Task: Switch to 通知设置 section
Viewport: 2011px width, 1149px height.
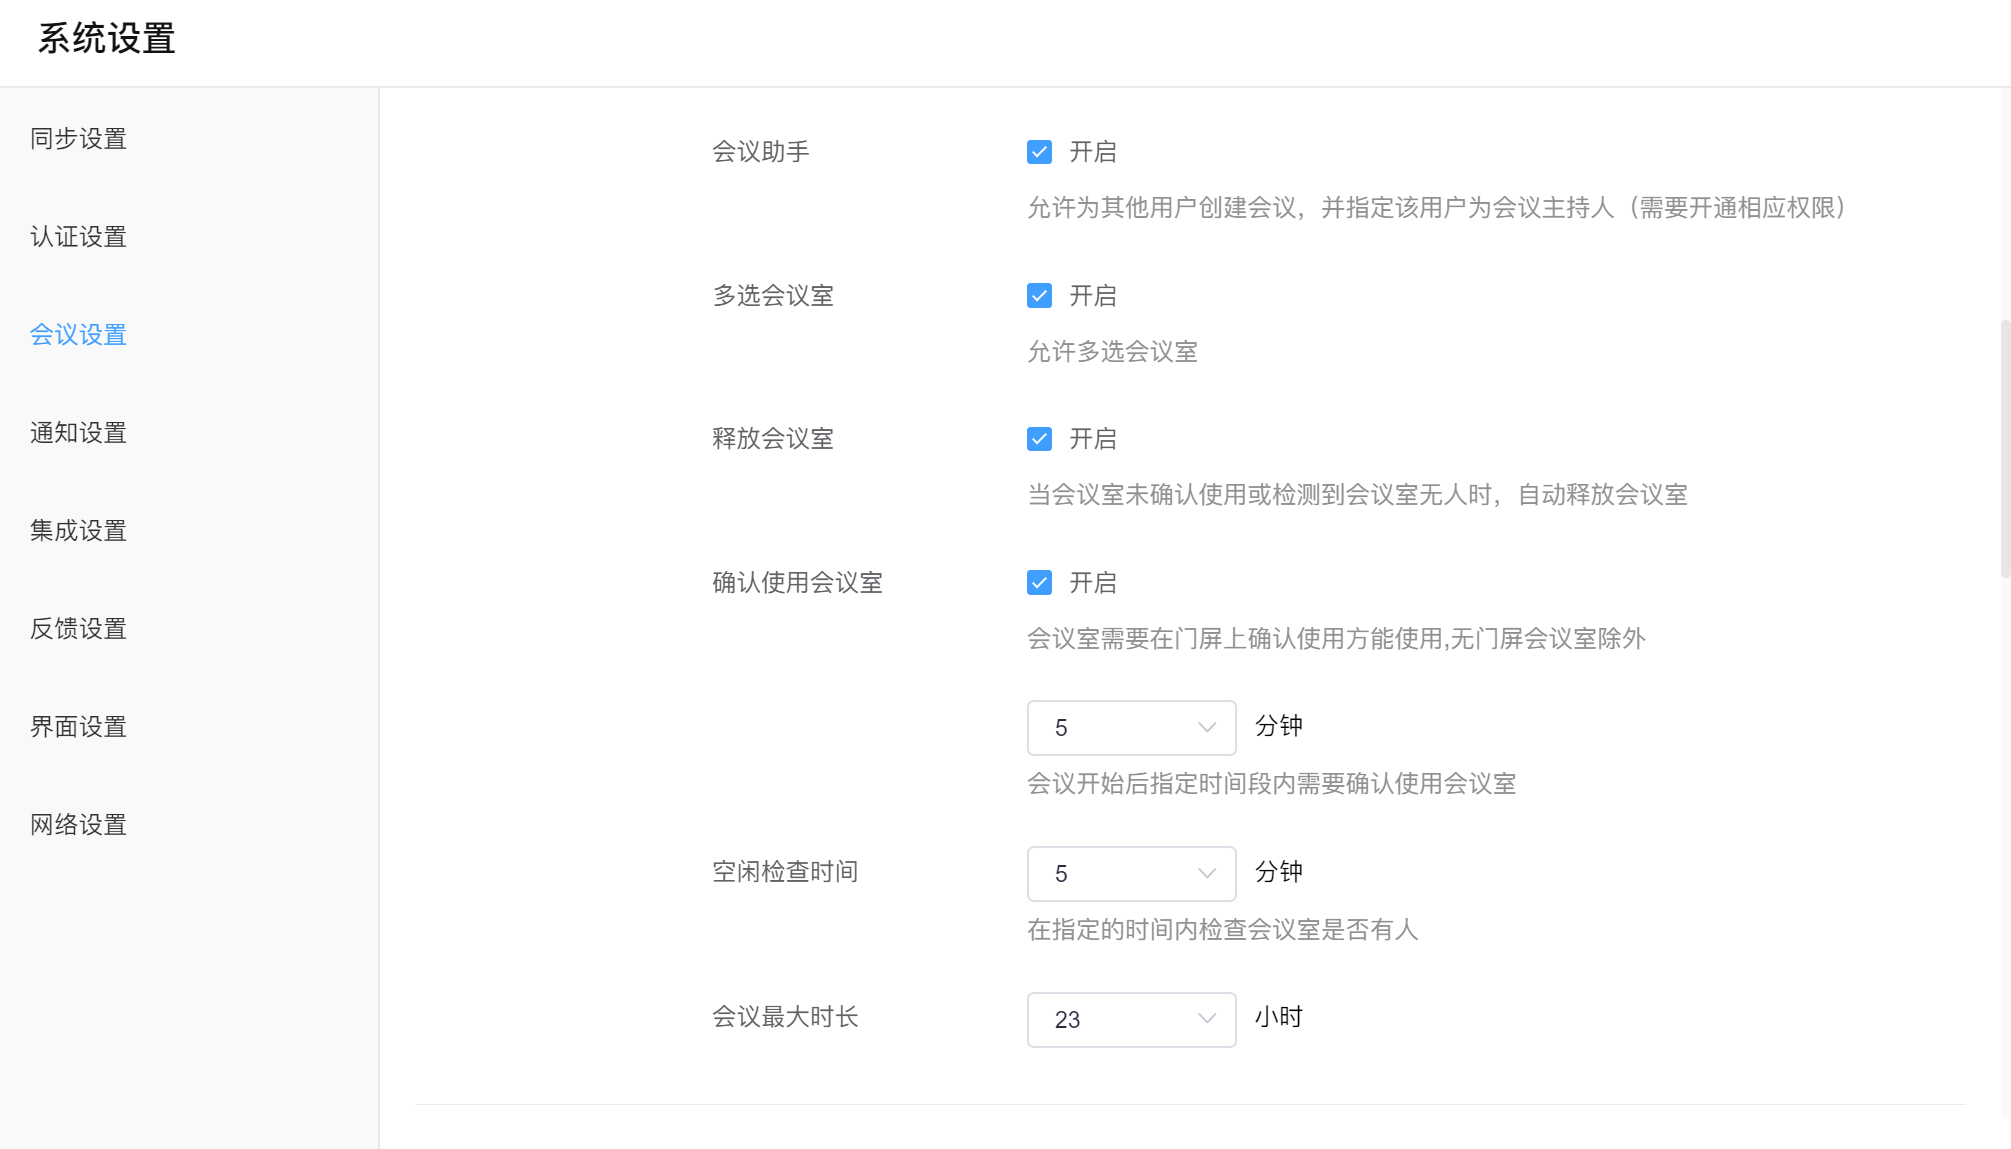Action: pos(78,433)
